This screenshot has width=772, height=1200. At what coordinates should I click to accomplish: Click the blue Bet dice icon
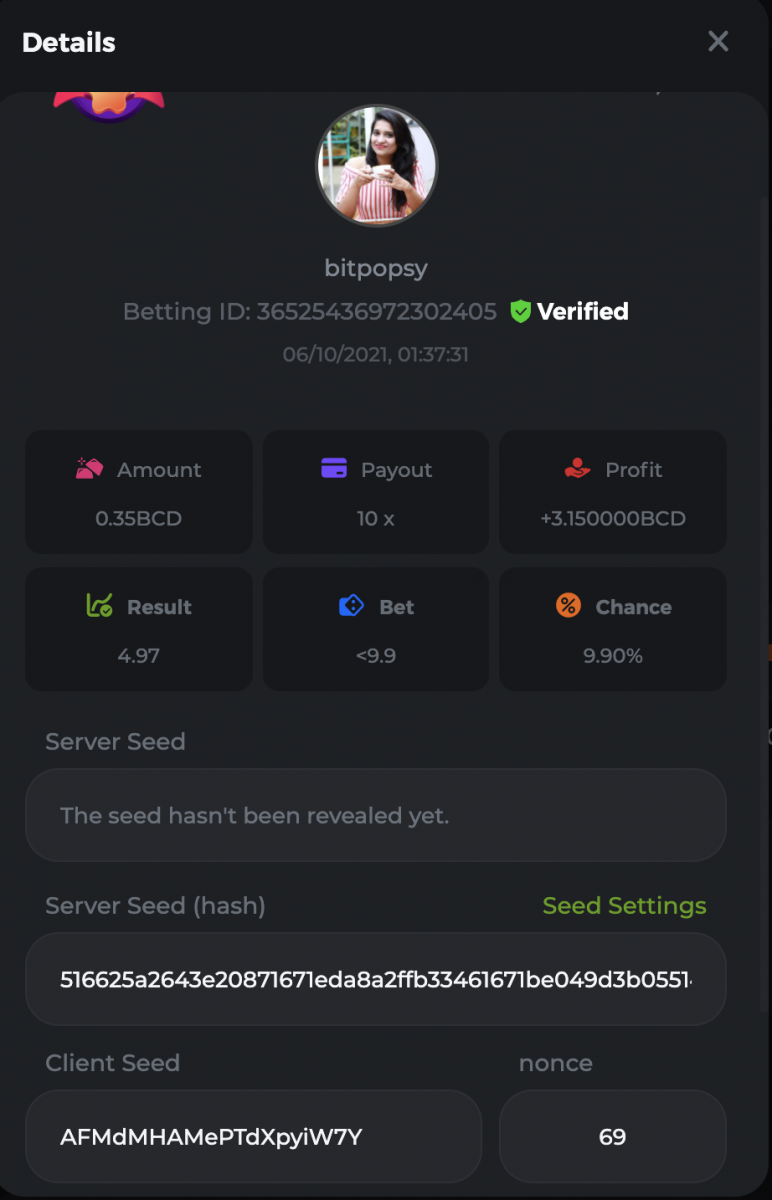point(351,605)
